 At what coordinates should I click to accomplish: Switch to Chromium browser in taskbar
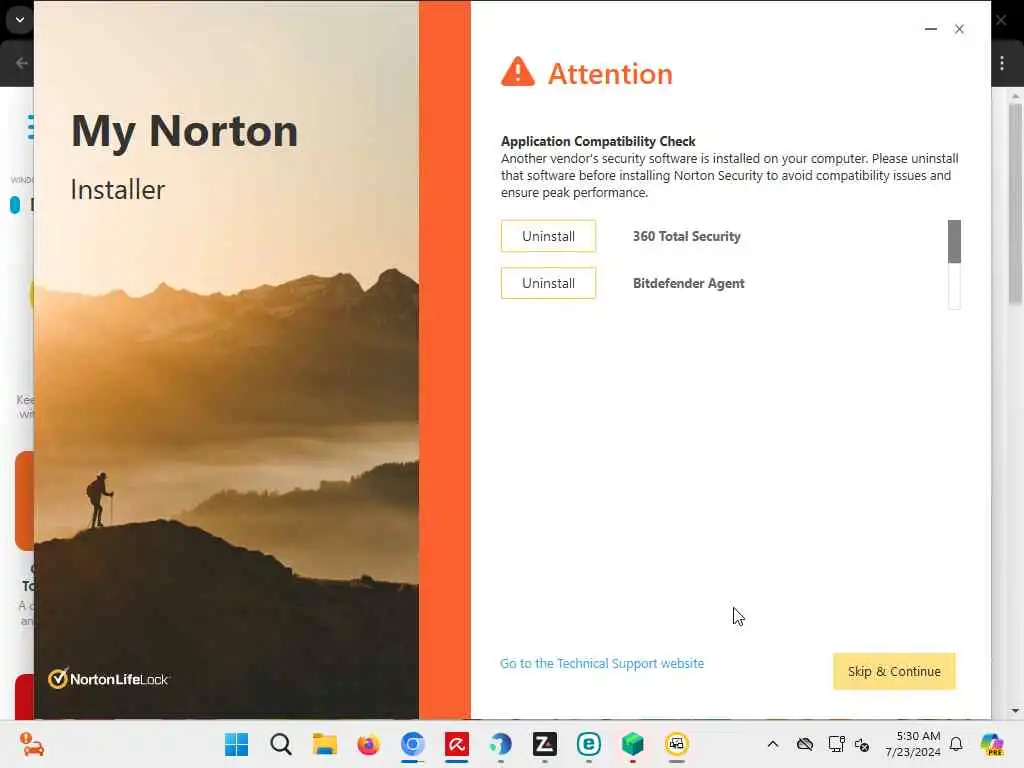pyautogui.click(x=413, y=744)
